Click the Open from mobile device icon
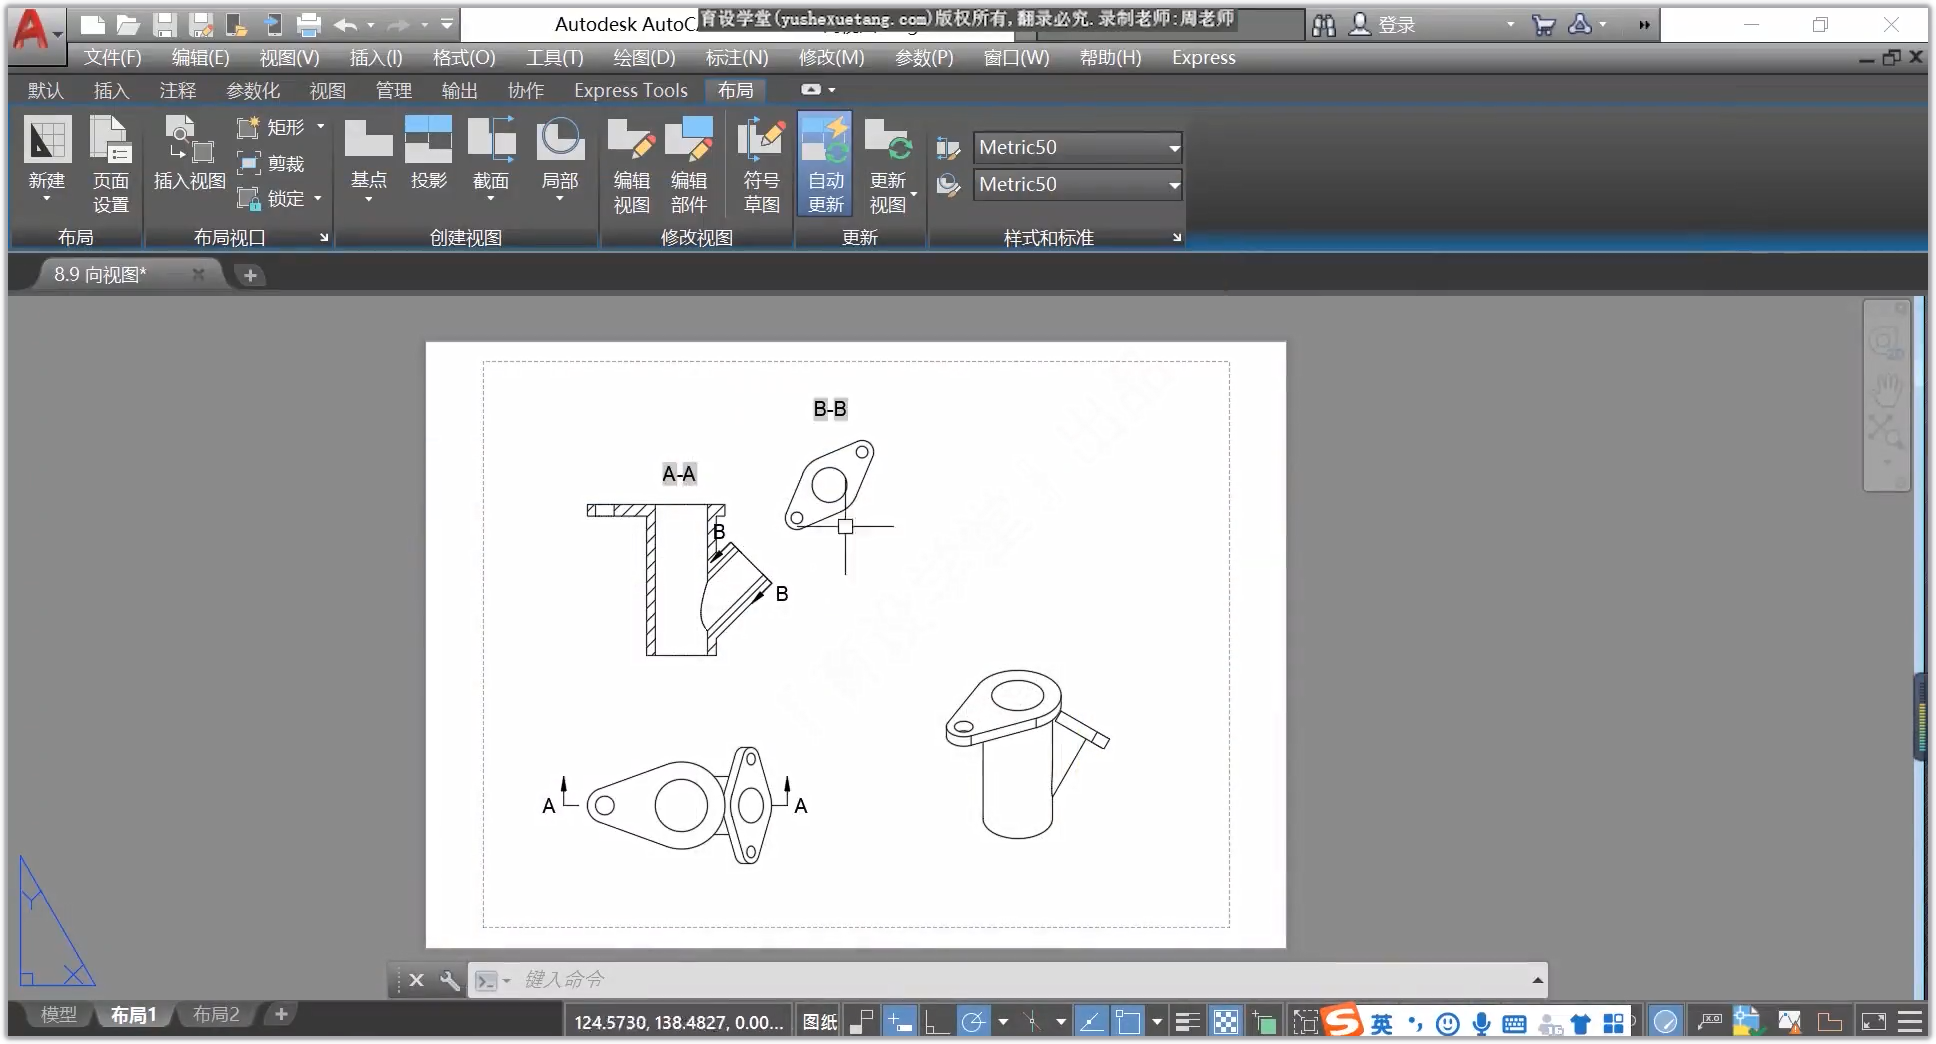The height and width of the screenshot is (1044, 1936). 237,25
